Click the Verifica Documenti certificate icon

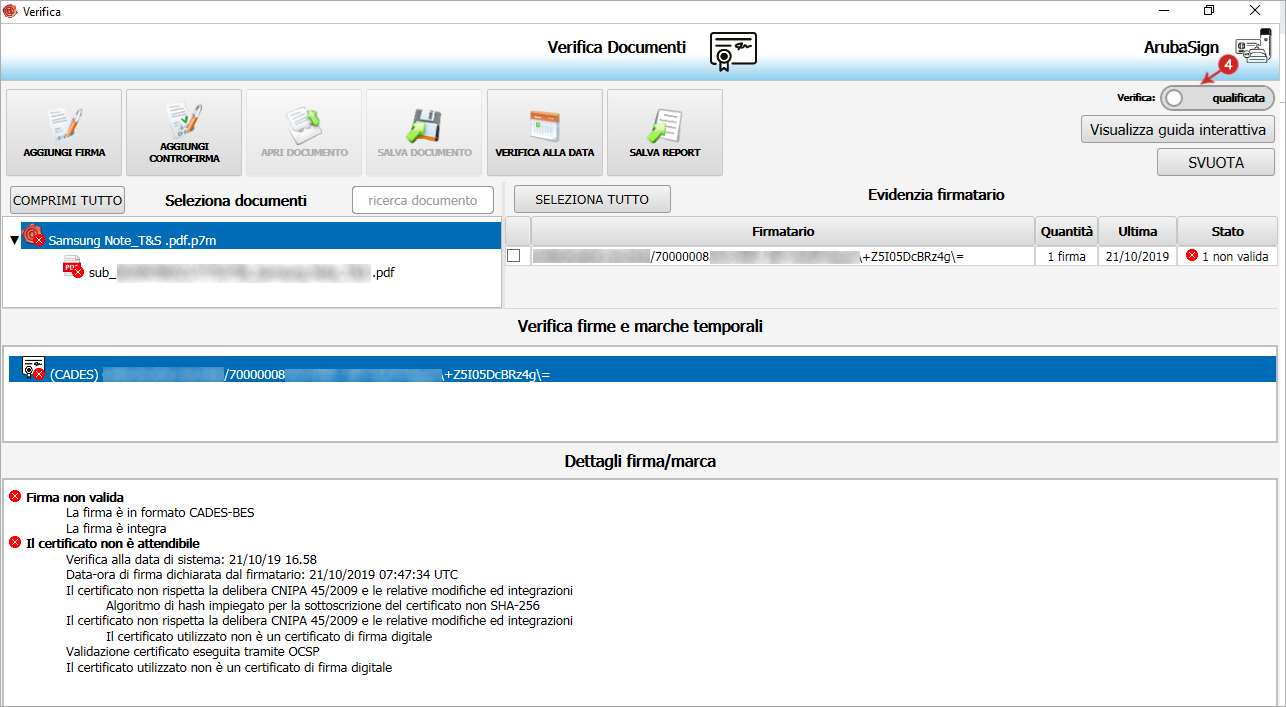733,49
